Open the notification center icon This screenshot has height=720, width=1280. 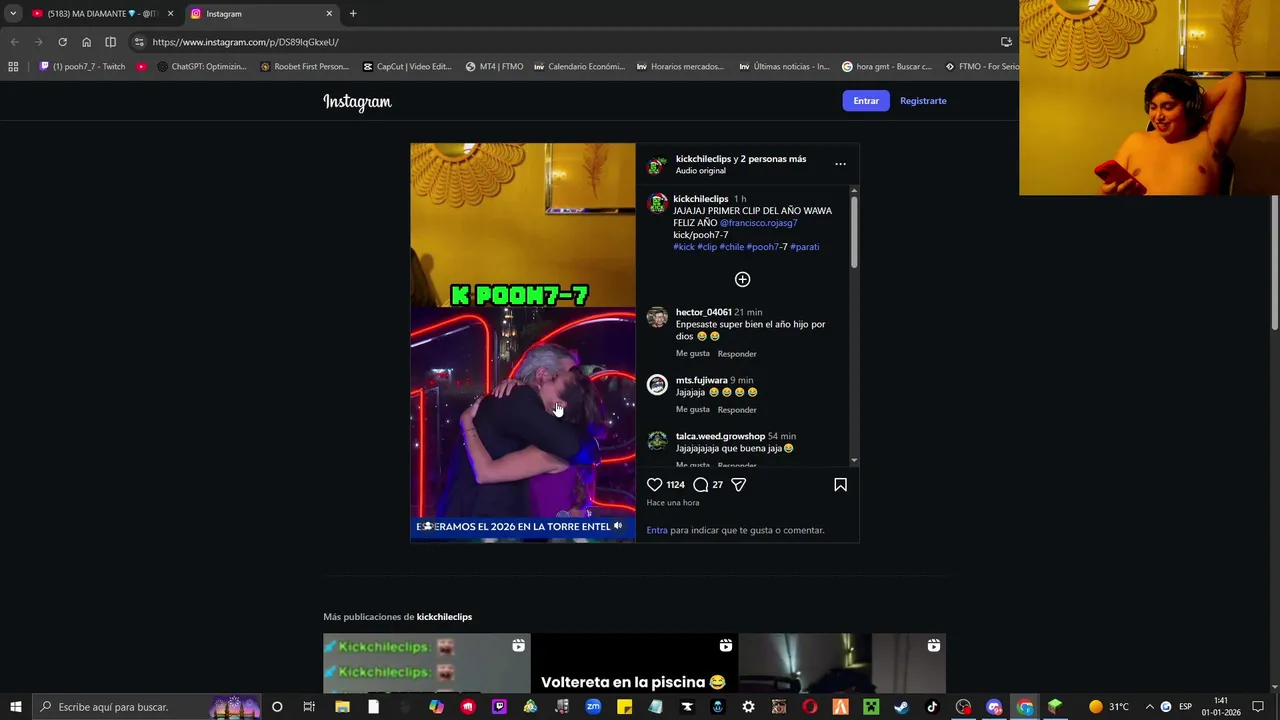click(x=1258, y=707)
